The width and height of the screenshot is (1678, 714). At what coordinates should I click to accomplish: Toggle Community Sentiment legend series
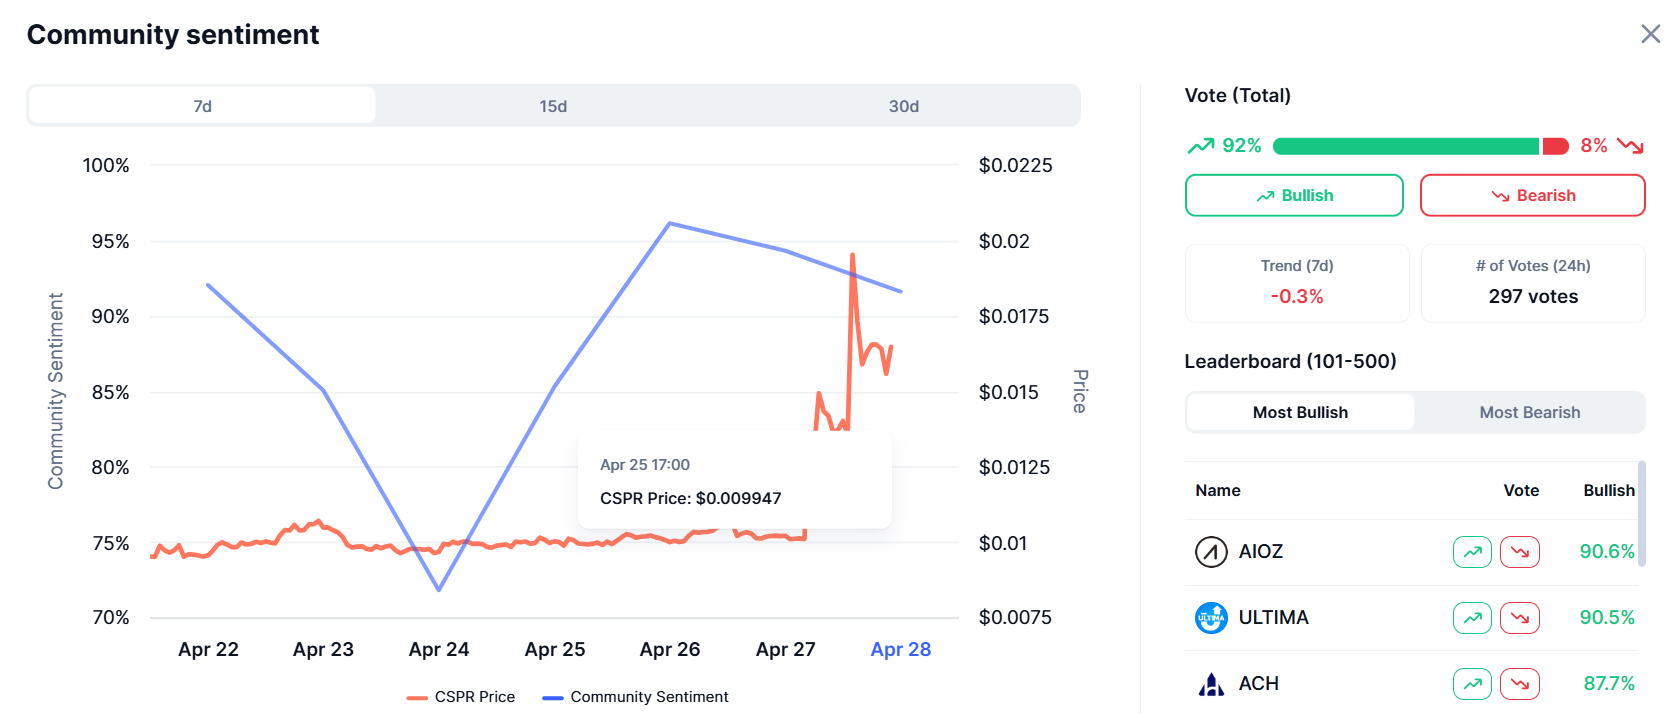[636, 697]
